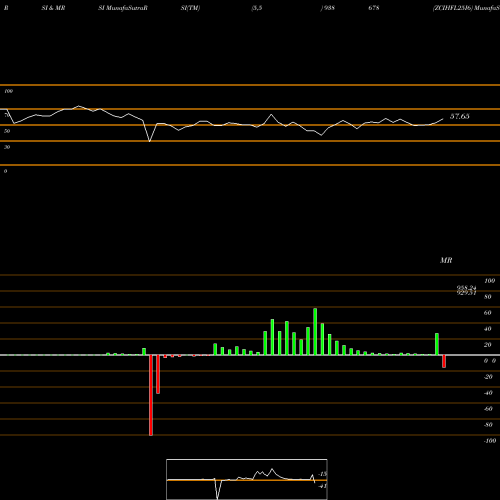This screenshot has height=500, width=500.
Task: Click the RSI axis label 50
Action: coord(7,131)
